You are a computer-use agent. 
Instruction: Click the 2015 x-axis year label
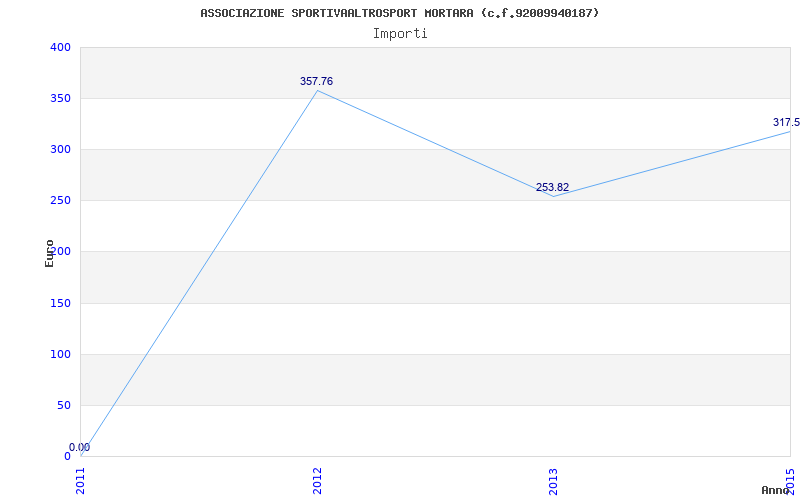coord(791,481)
